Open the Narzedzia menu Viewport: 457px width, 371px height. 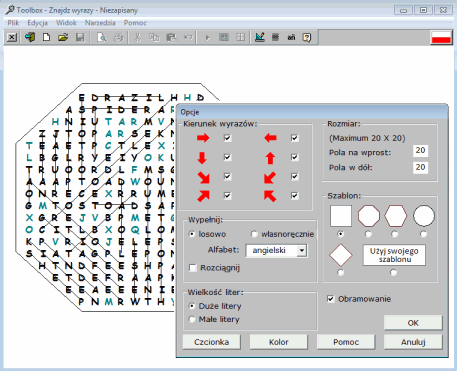pyautogui.click(x=100, y=23)
